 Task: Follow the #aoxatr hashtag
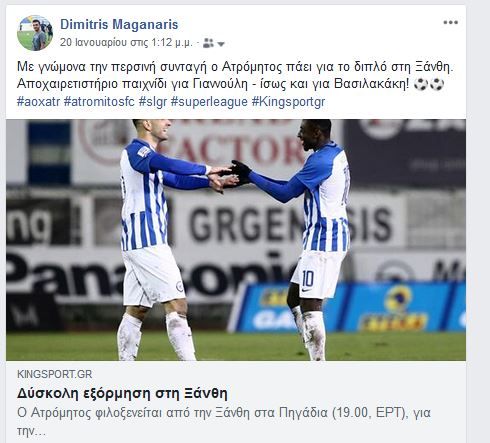(x=38, y=102)
